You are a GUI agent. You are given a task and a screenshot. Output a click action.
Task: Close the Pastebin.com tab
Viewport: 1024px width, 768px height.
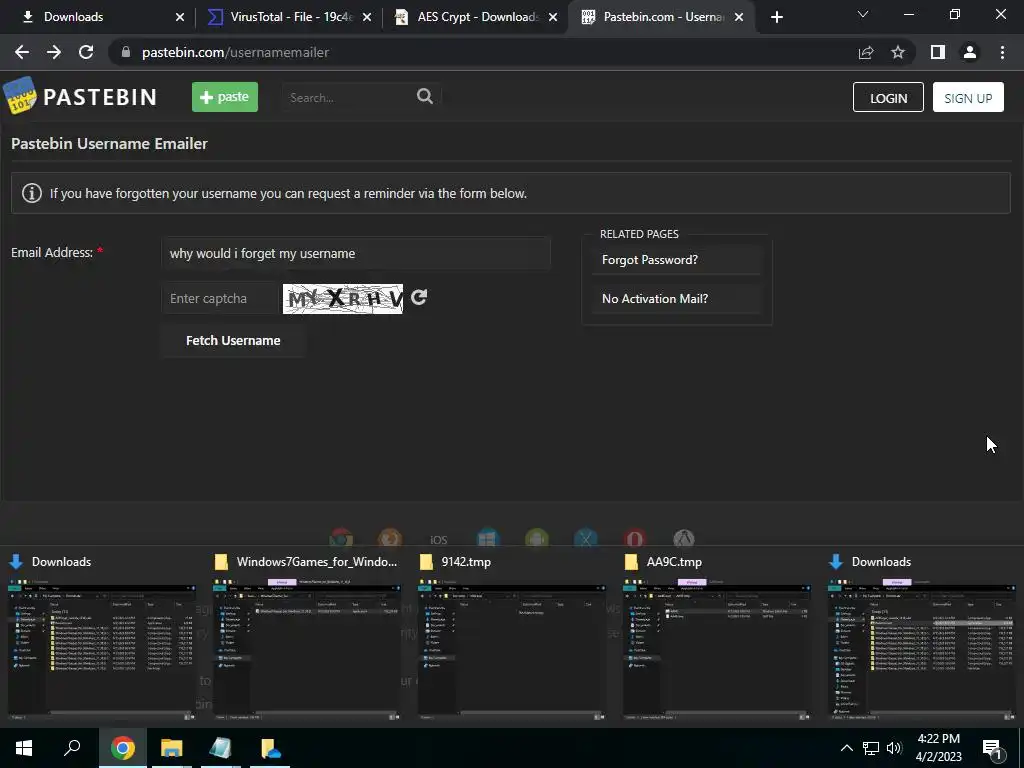point(739,17)
